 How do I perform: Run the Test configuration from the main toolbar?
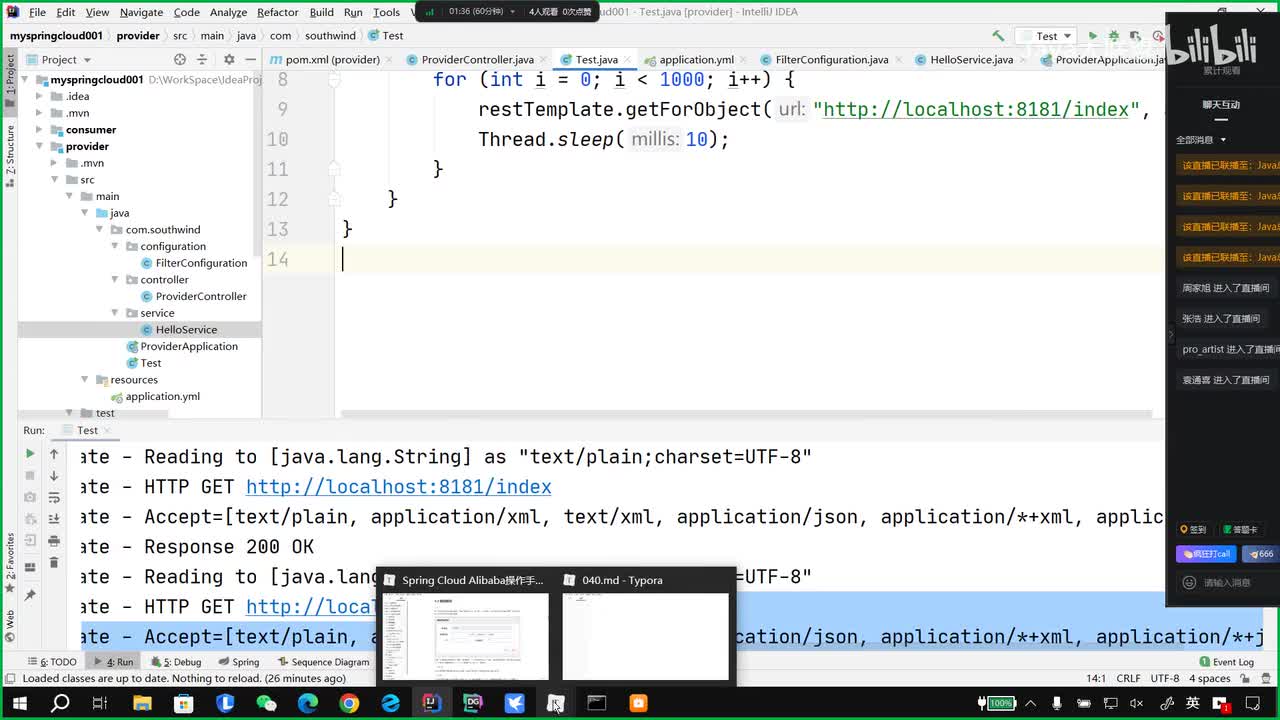point(1092,36)
